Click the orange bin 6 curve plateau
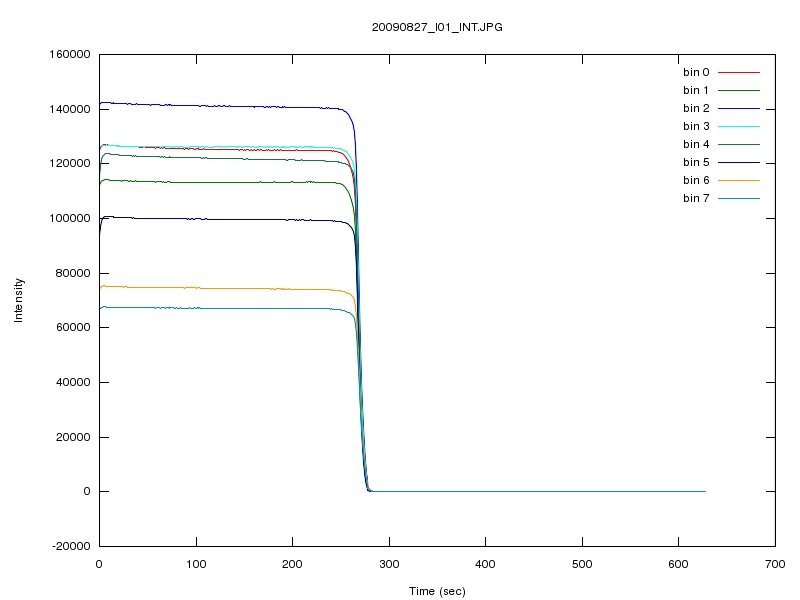Viewport: 800px width, 600px height. click(219, 289)
